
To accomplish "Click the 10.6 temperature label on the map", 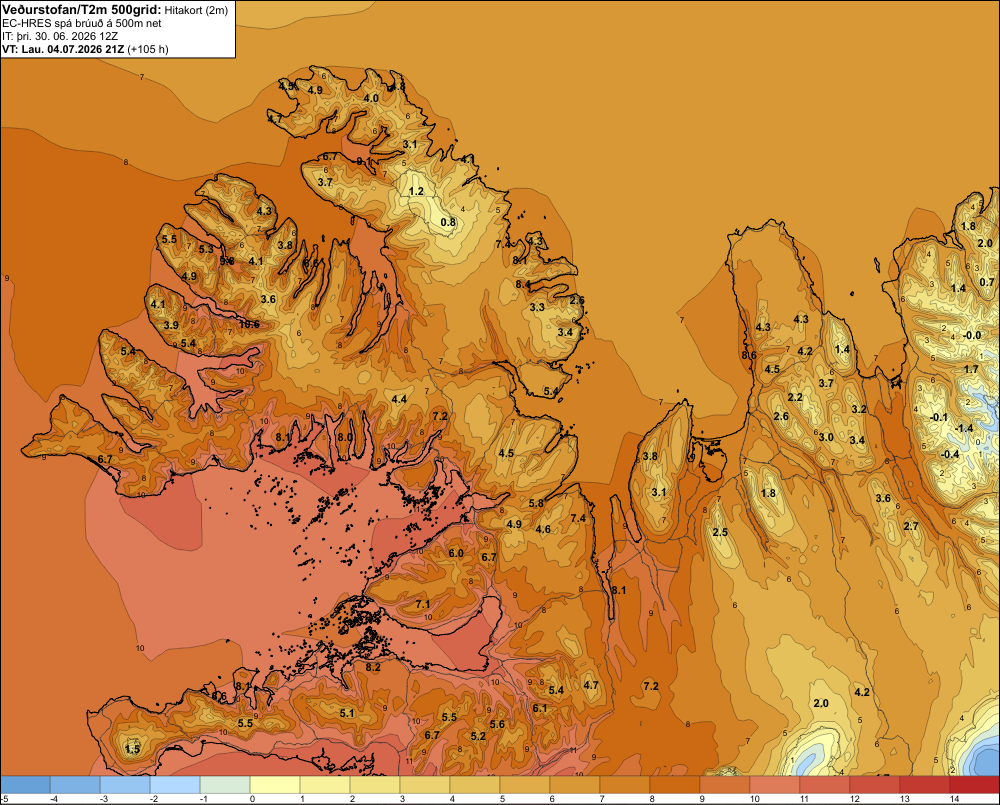I will click(x=249, y=324).
